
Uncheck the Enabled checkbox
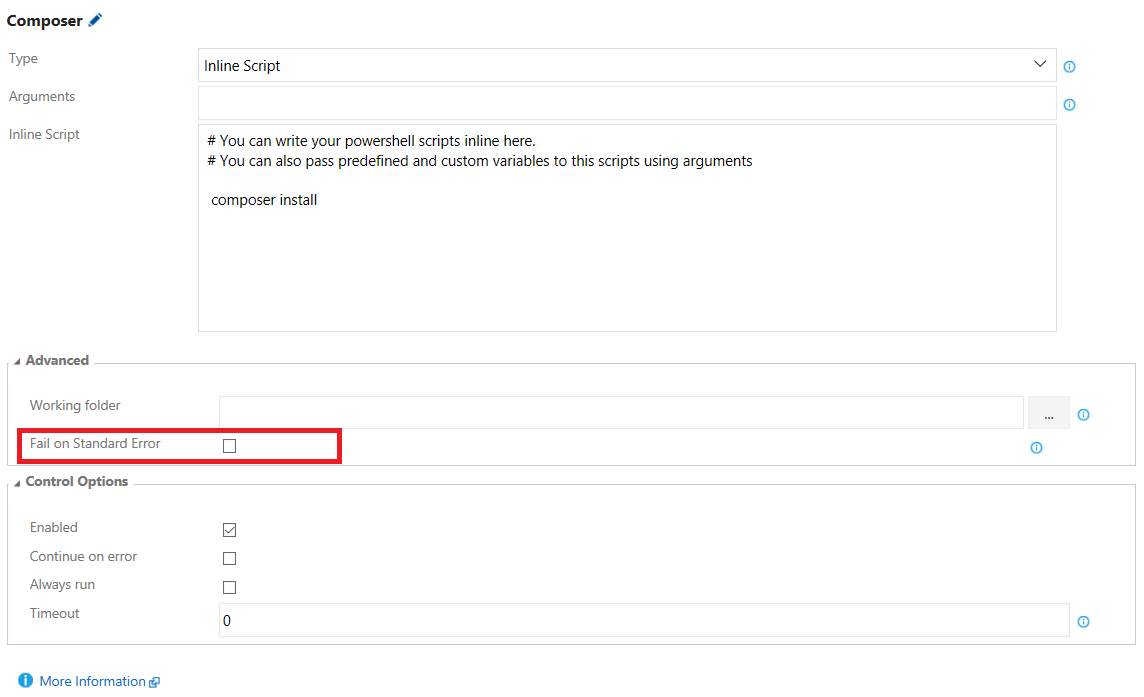(230, 530)
